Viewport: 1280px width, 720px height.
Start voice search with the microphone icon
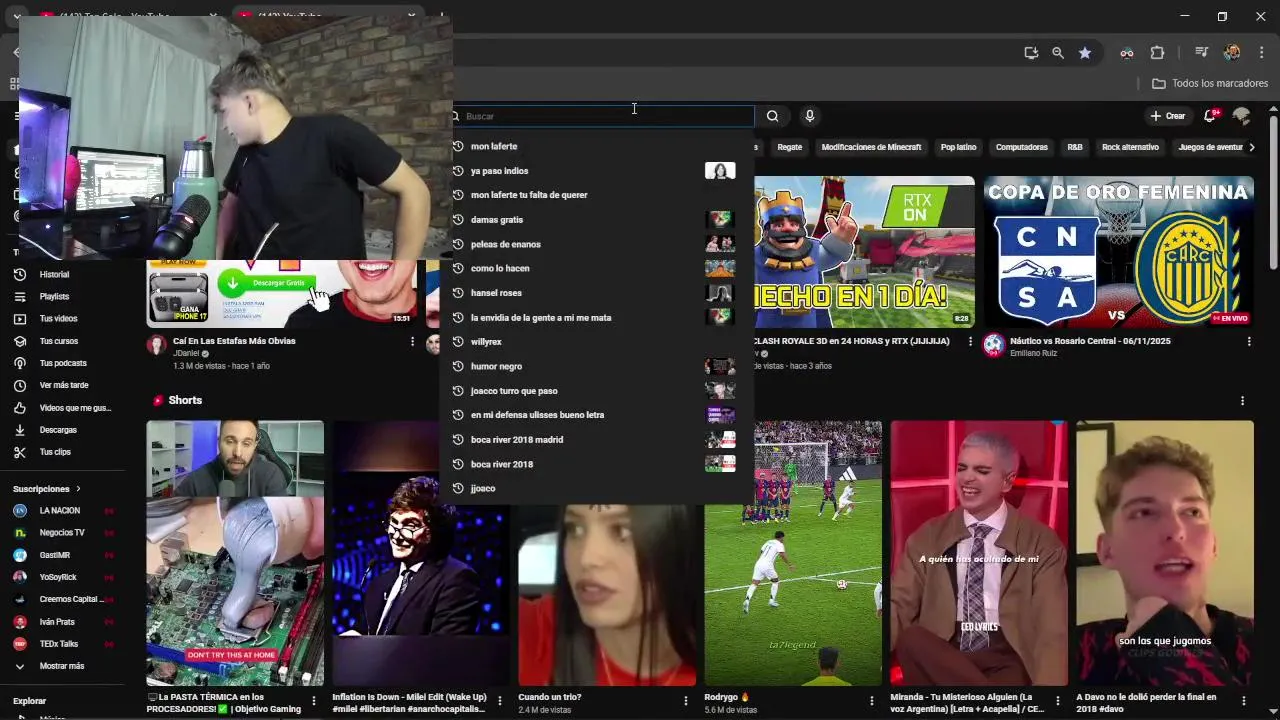coord(810,116)
